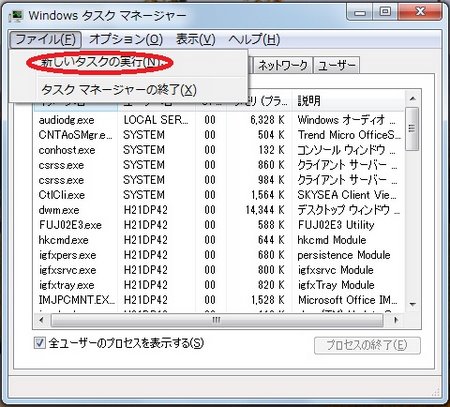Select the CNTAoSMgr.e... process row

coord(218,135)
